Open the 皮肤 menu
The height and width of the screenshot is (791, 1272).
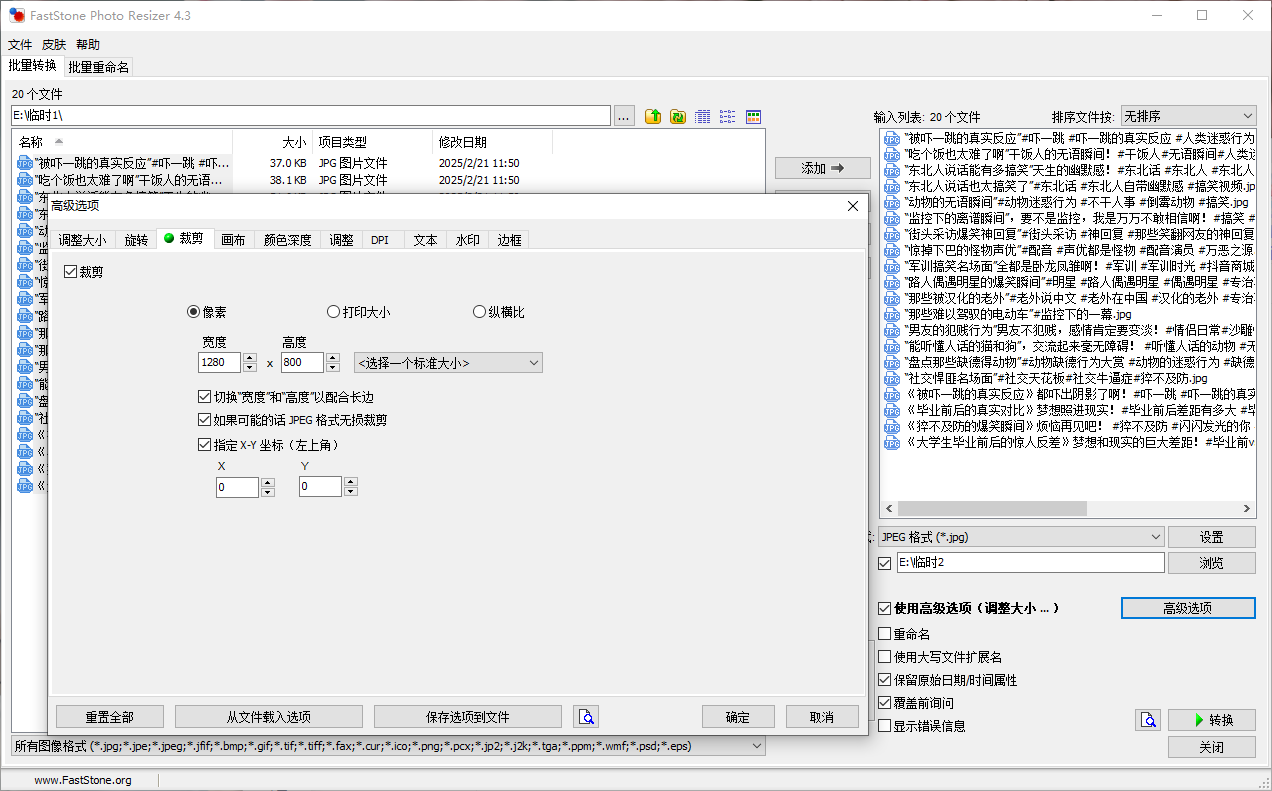[54, 45]
